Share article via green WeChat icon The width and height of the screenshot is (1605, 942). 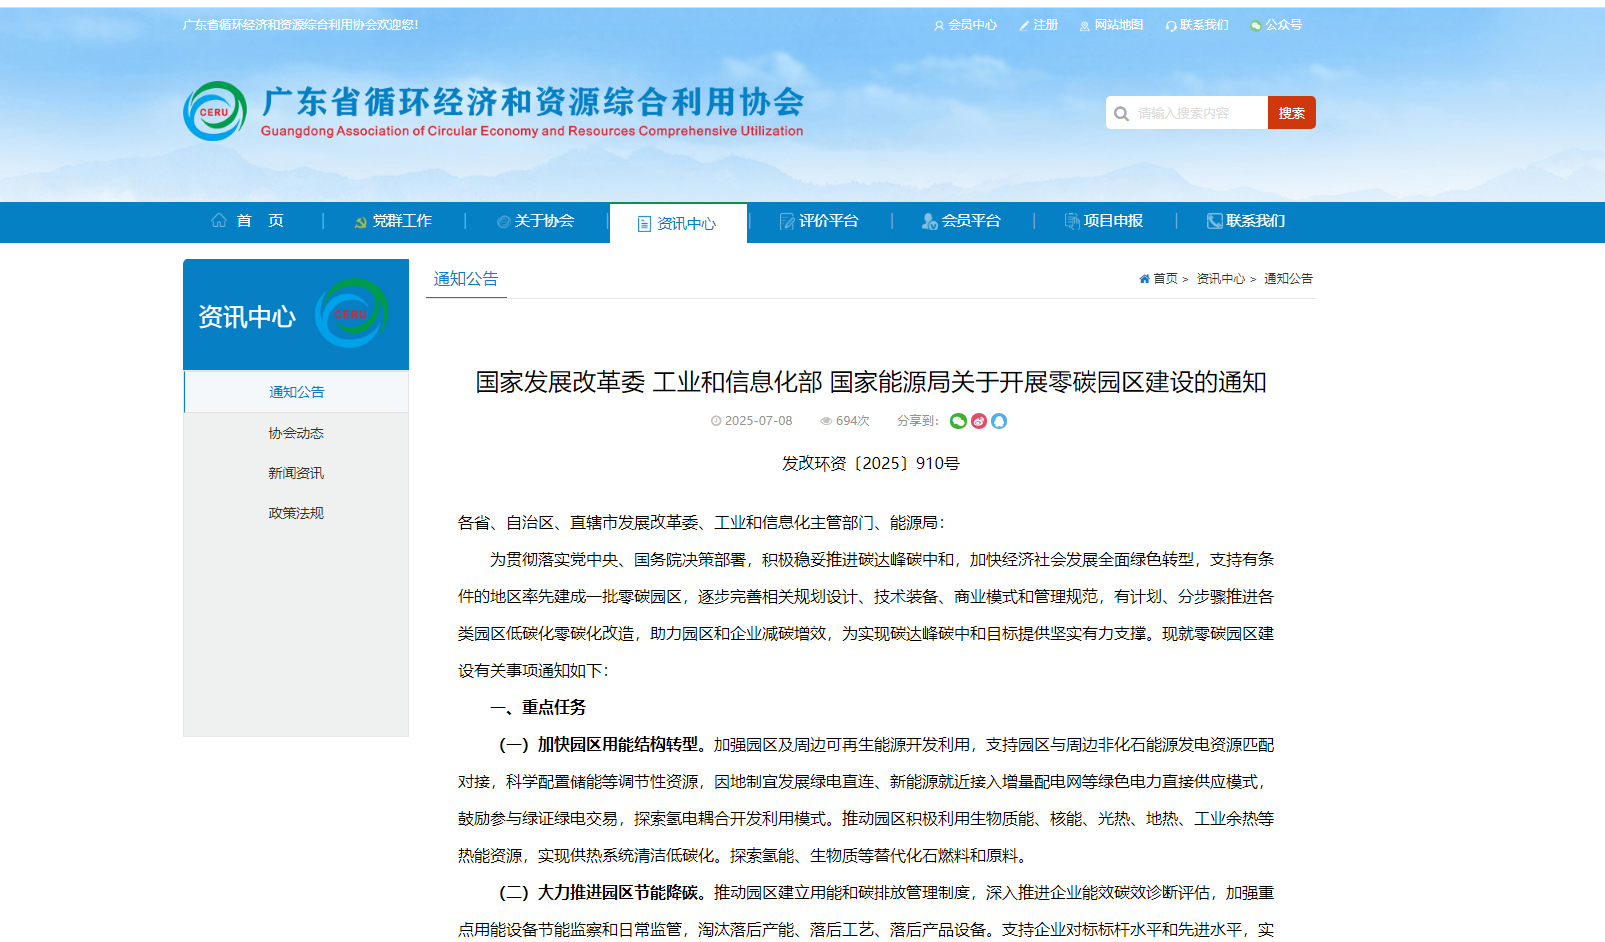pos(958,421)
